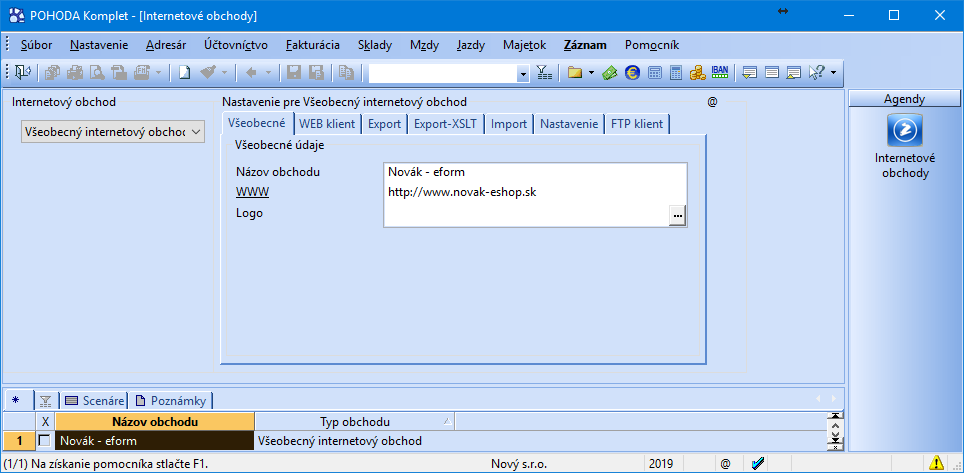
Task: Click the filter icon tab above table
Action: (45, 400)
